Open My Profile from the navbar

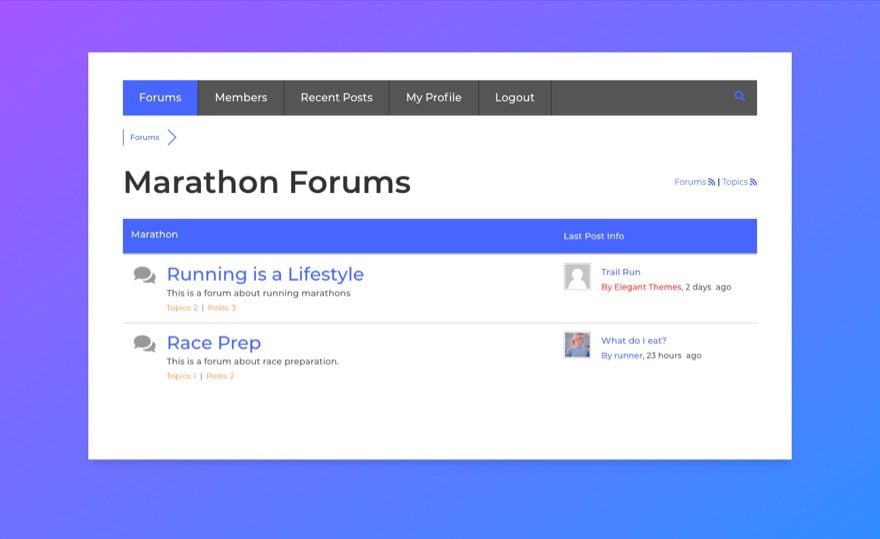434,98
